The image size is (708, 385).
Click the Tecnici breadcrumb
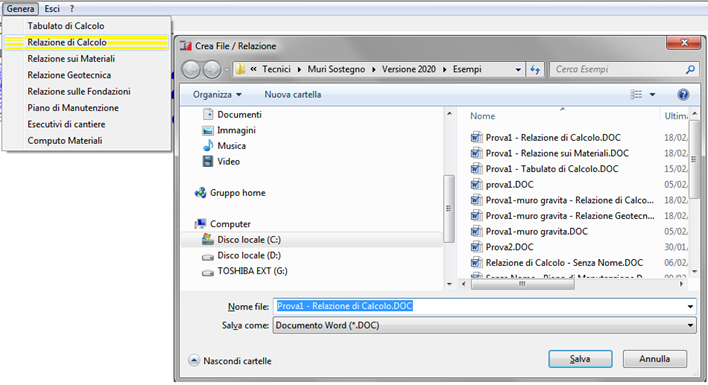pos(276,70)
